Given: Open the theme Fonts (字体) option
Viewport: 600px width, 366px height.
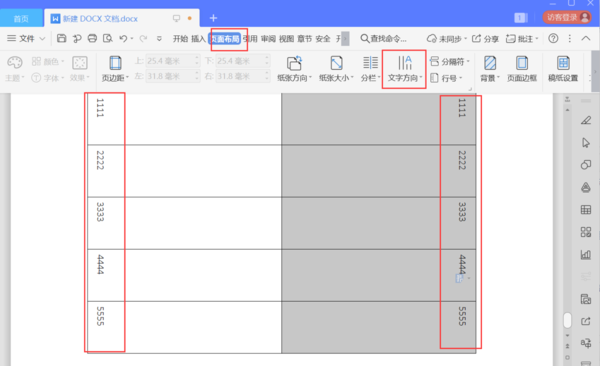Looking at the screenshot, I should (x=47, y=78).
